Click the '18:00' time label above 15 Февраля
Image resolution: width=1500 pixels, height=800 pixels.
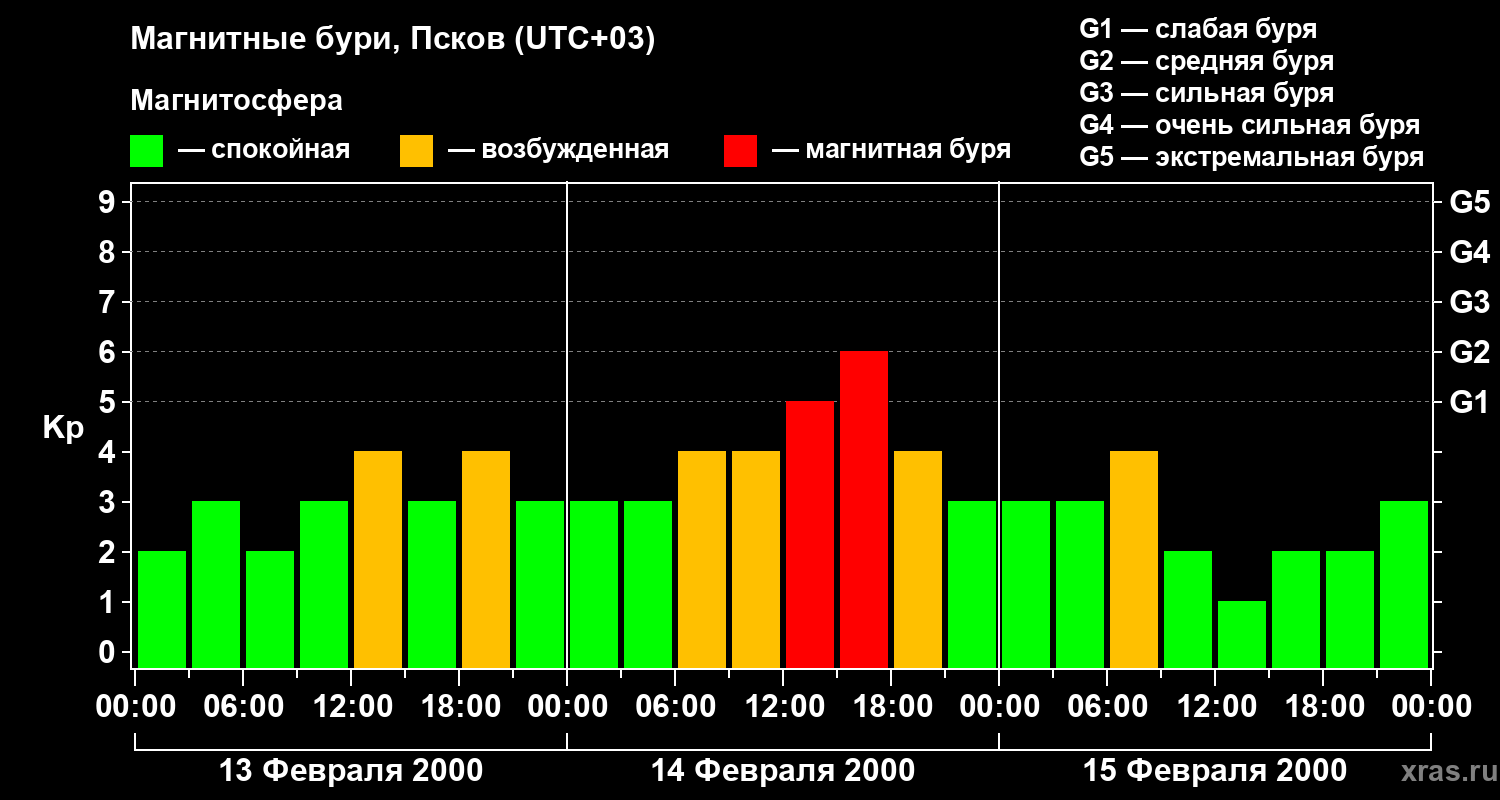[x=1323, y=706]
